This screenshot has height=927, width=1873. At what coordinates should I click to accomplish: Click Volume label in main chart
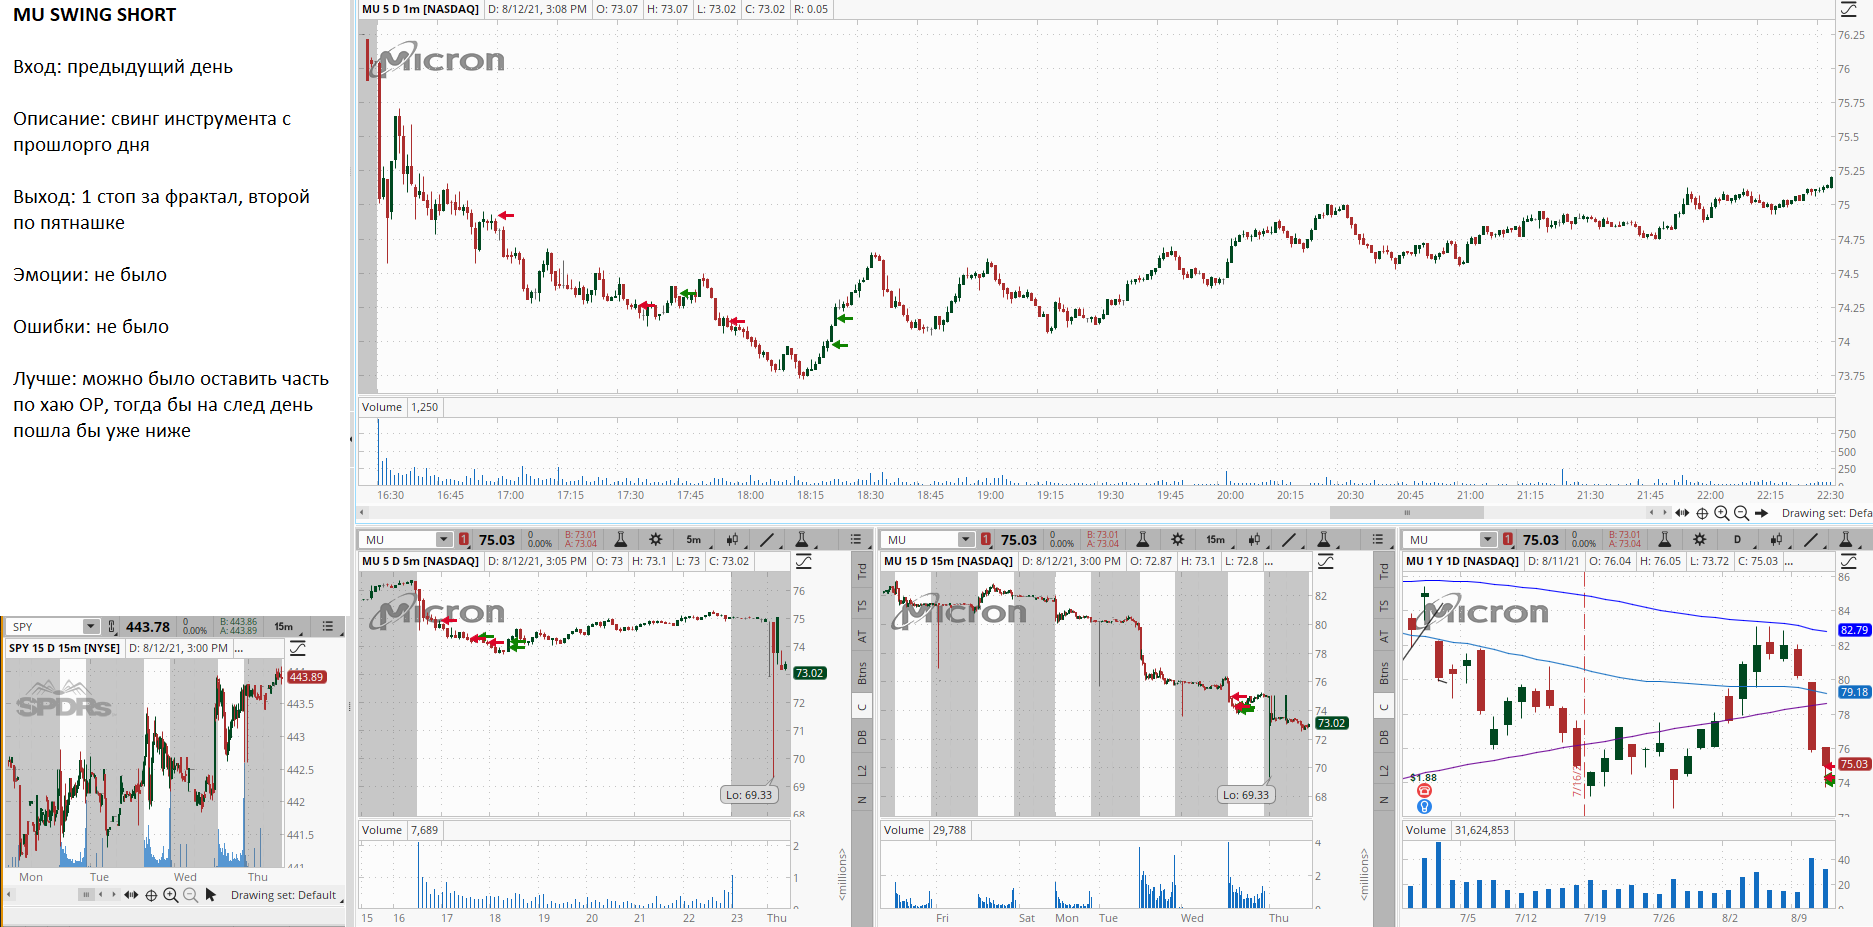382,407
